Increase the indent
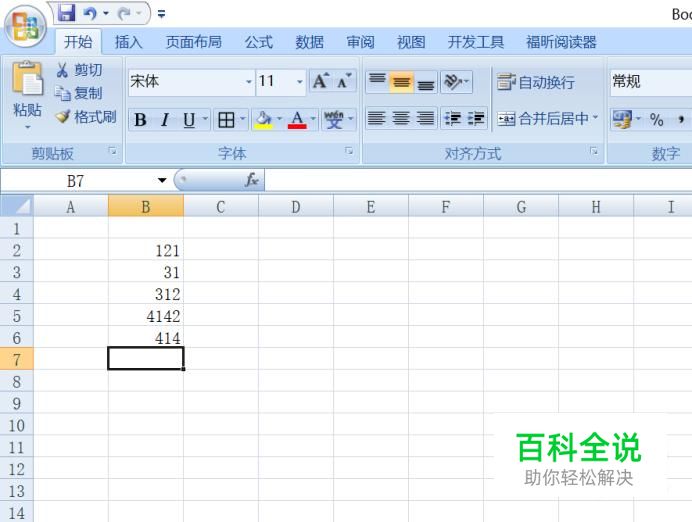The height and width of the screenshot is (522, 692). coord(476,118)
